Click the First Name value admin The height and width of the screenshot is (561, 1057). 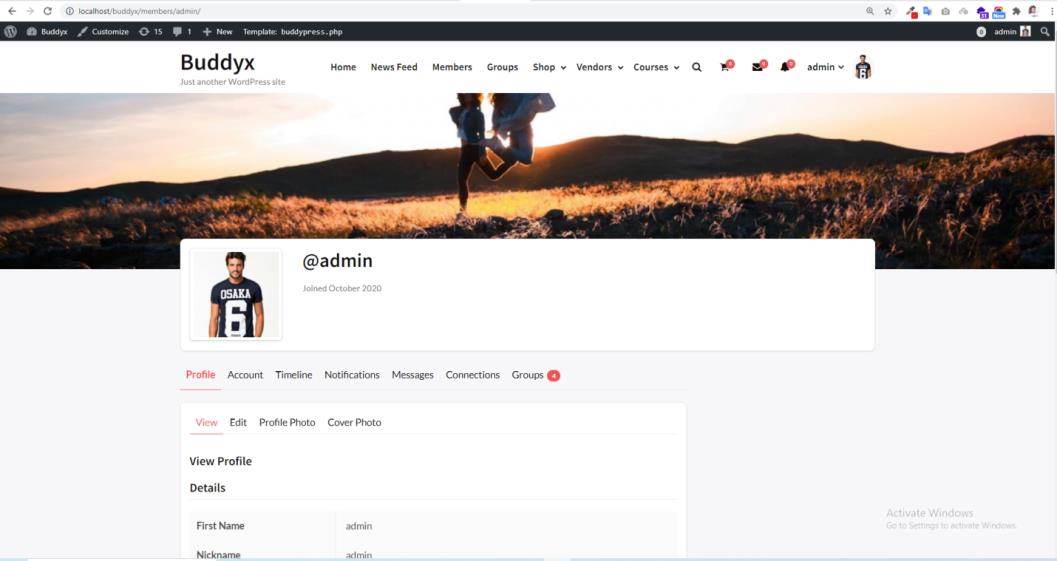coord(359,526)
